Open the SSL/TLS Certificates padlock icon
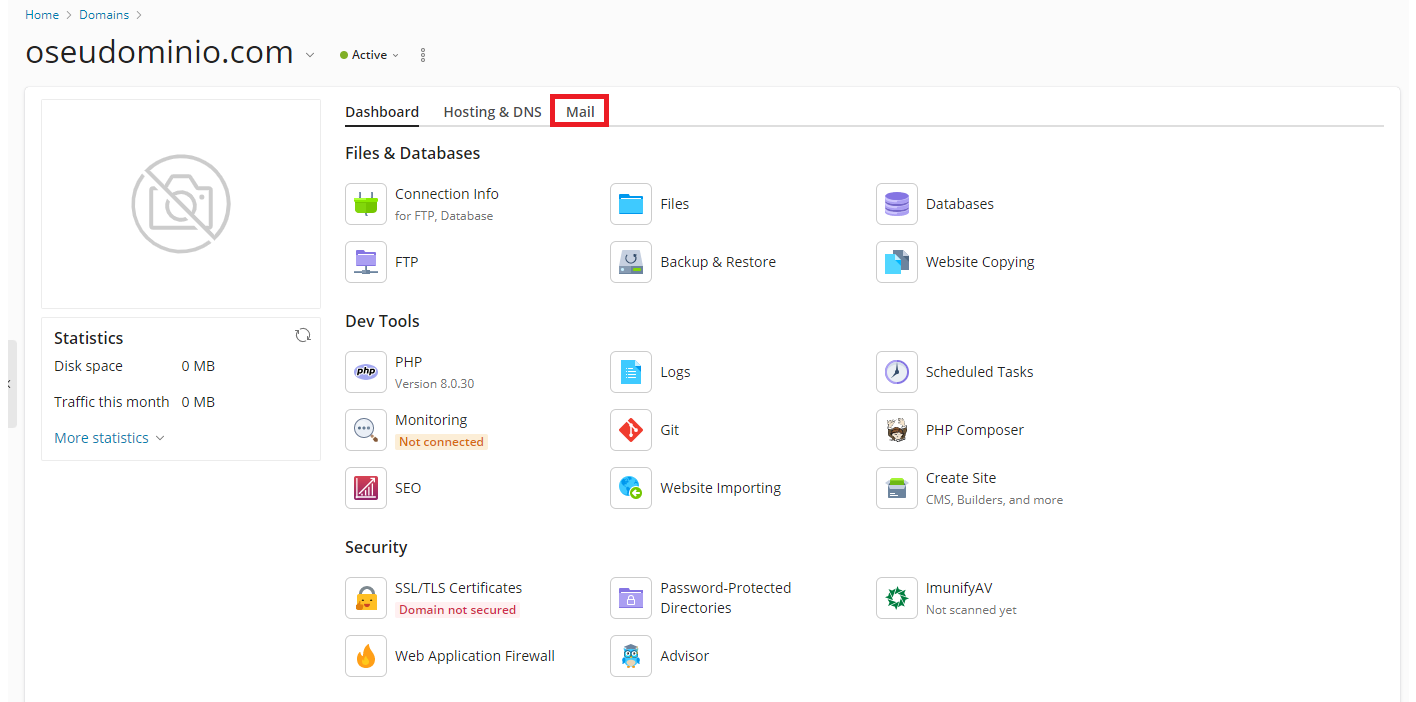Screen dimensions: 1416x702 click(x=365, y=598)
